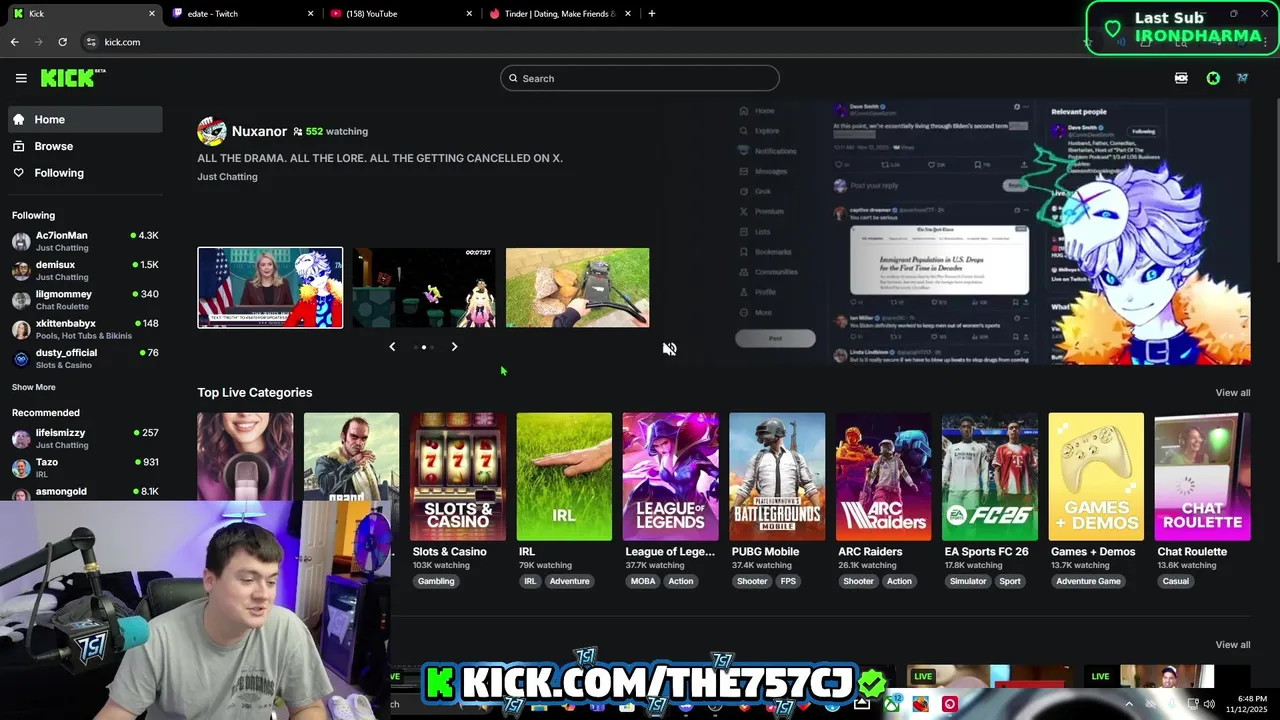Select the pixel game carousel thumbnail

[x=424, y=288]
